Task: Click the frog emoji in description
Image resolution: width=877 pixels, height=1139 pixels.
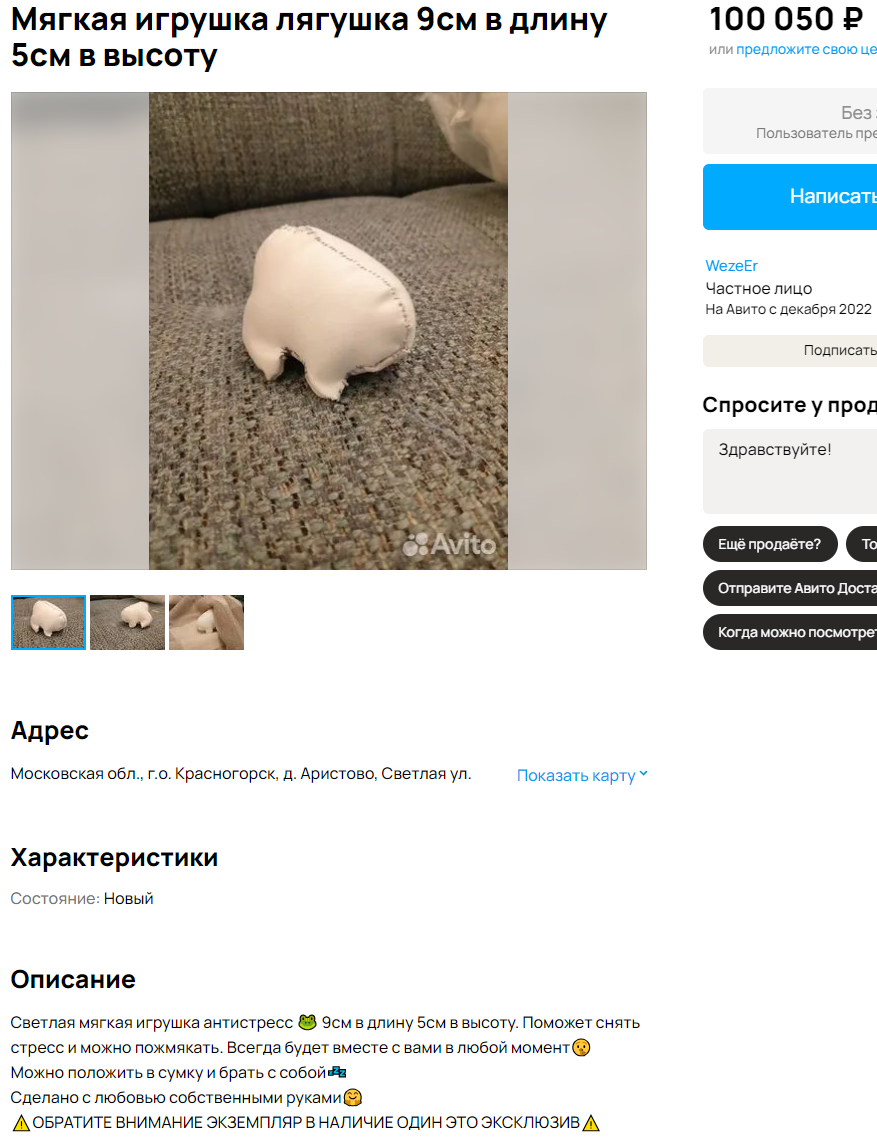Action: click(x=307, y=1023)
